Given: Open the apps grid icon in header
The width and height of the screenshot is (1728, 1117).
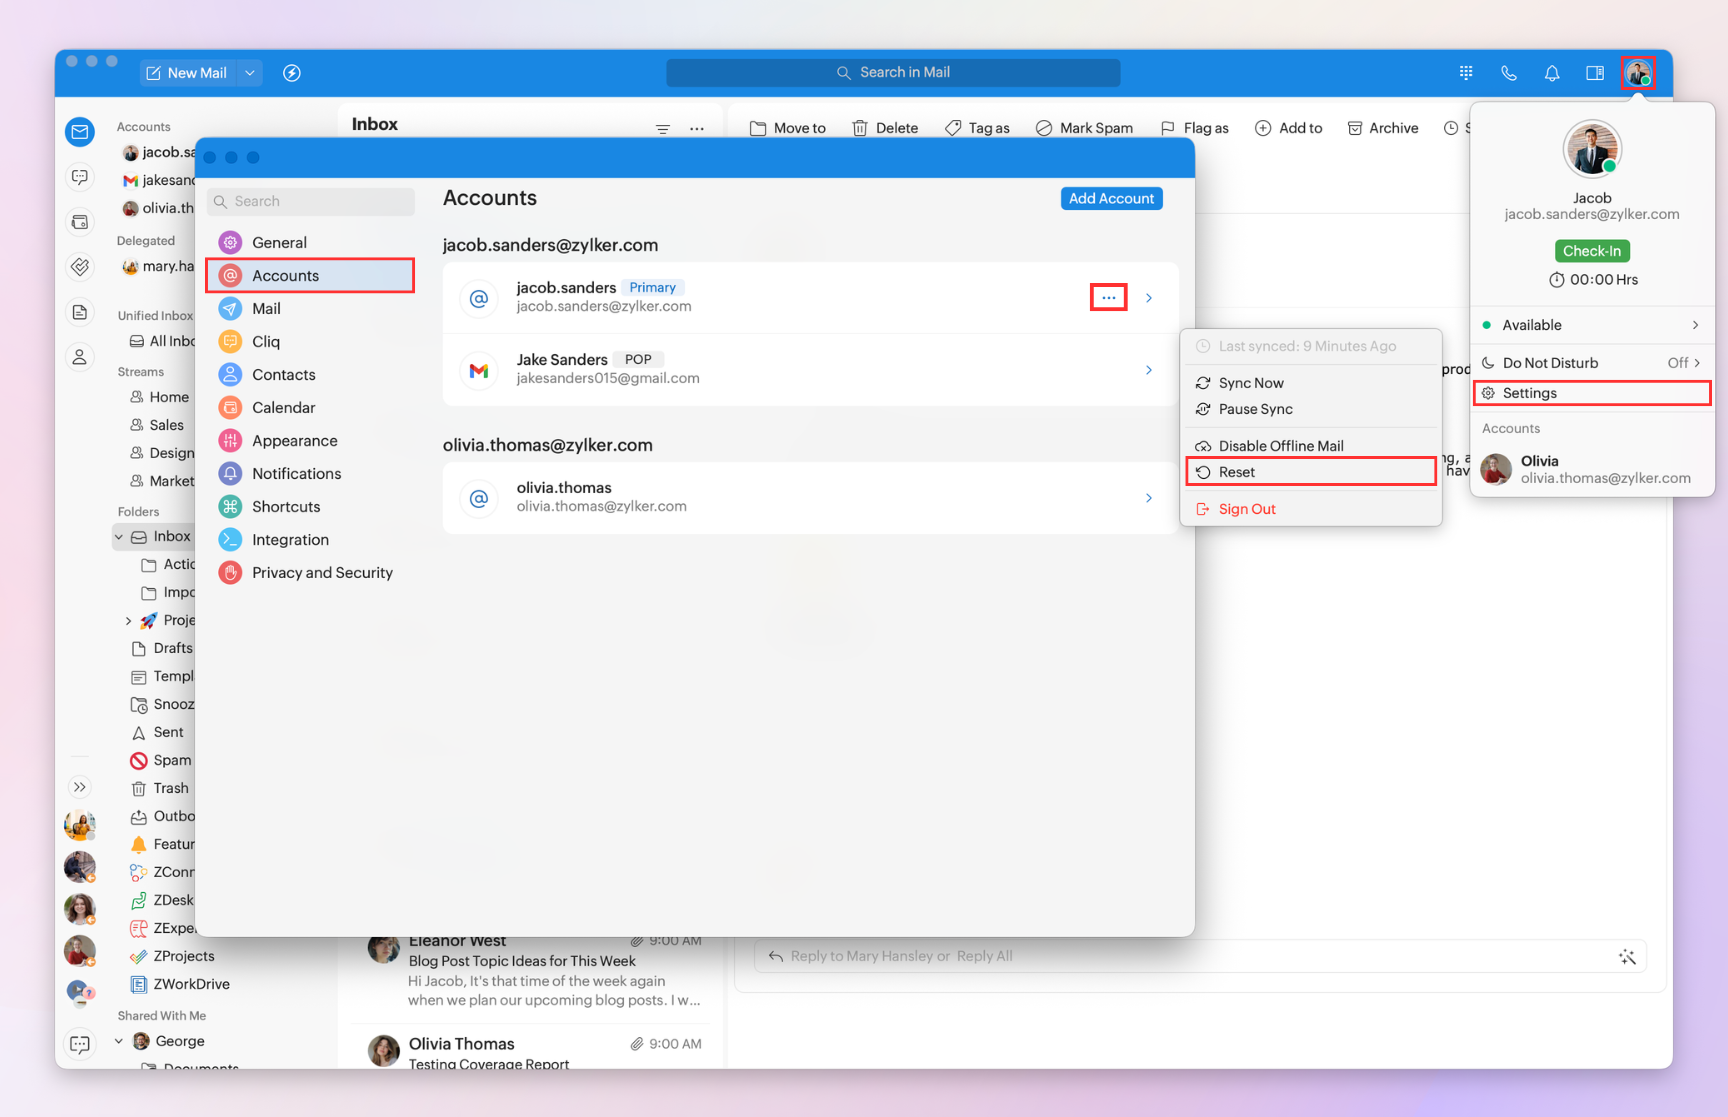Looking at the screenshot, I should point(1466,73).
